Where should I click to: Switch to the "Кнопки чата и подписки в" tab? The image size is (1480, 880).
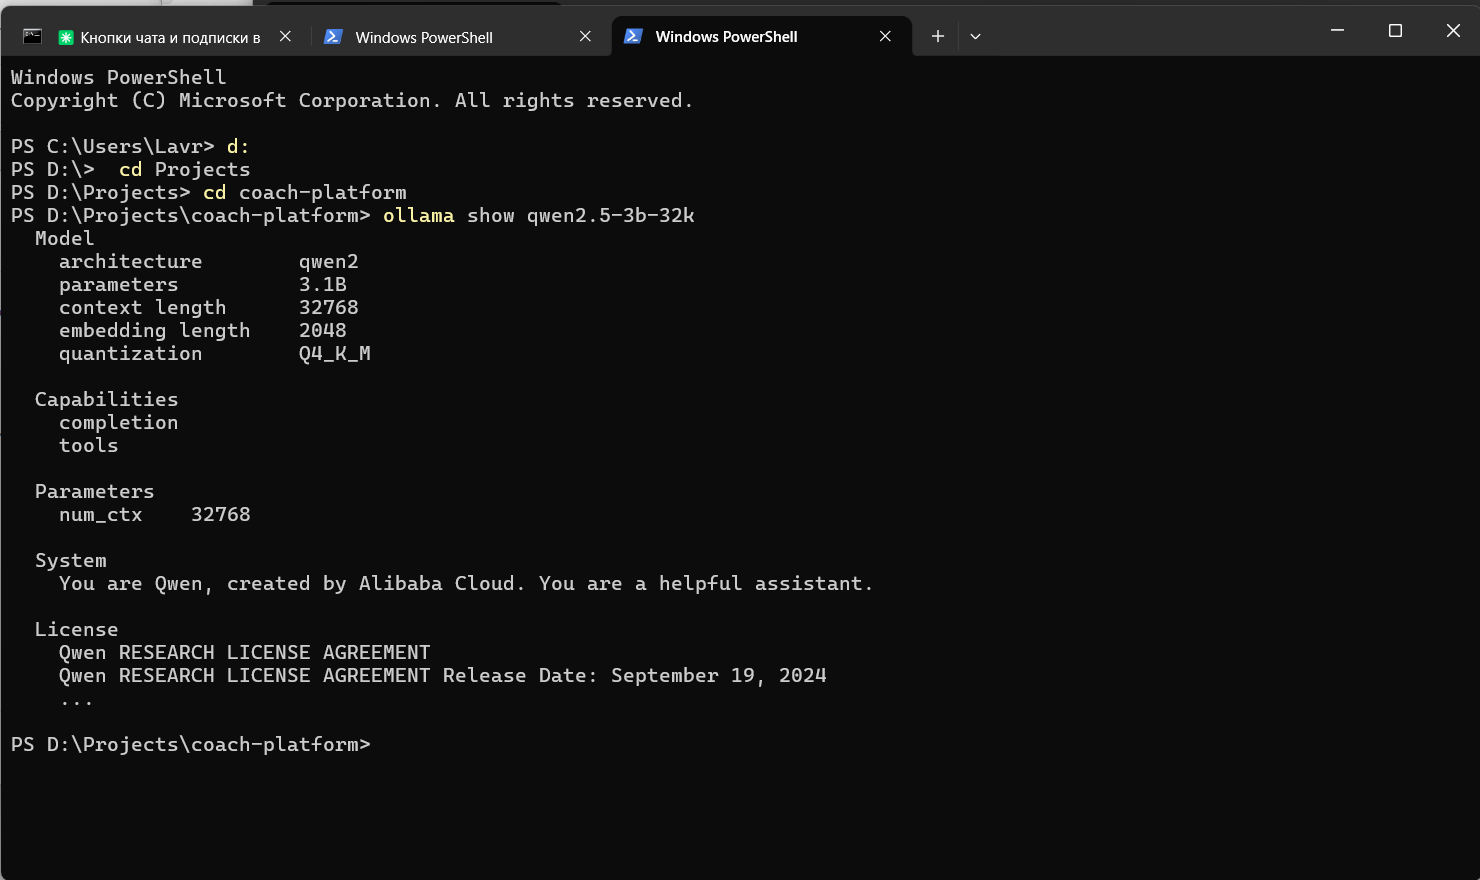[x=158, y=37]
